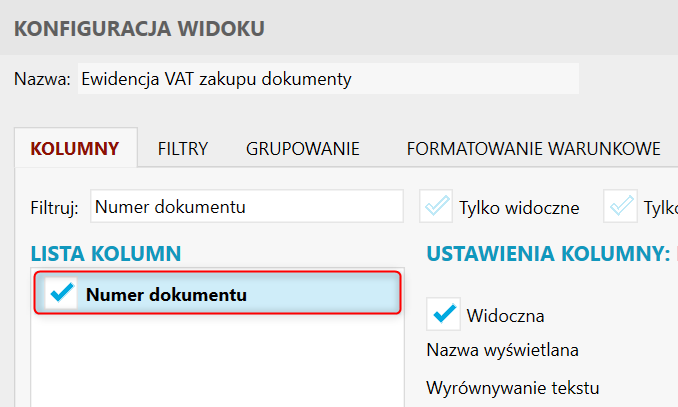Click the KONFIGURACJA WIDOKU title bar
678x407 pixels.
coord(339,28)
